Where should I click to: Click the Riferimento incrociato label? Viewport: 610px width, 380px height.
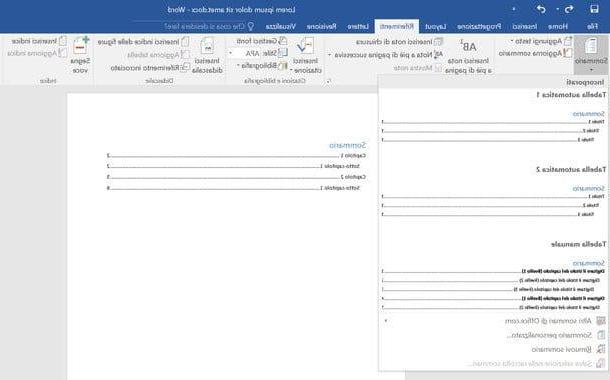click(x=145, y=67)
